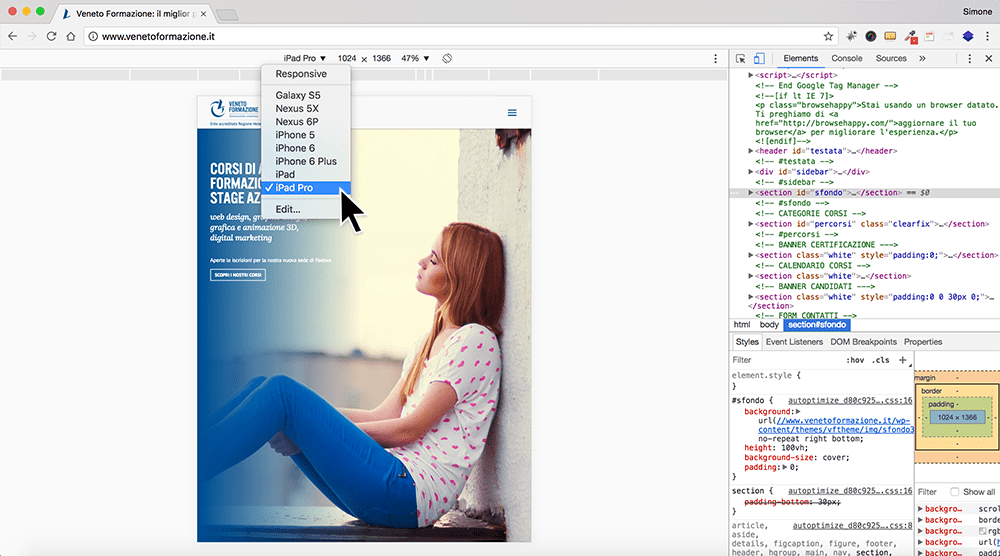Viewport: 1000px width, 556px height.
Task: Open the 47% zoom dropdown
Action: pos(415,58)
